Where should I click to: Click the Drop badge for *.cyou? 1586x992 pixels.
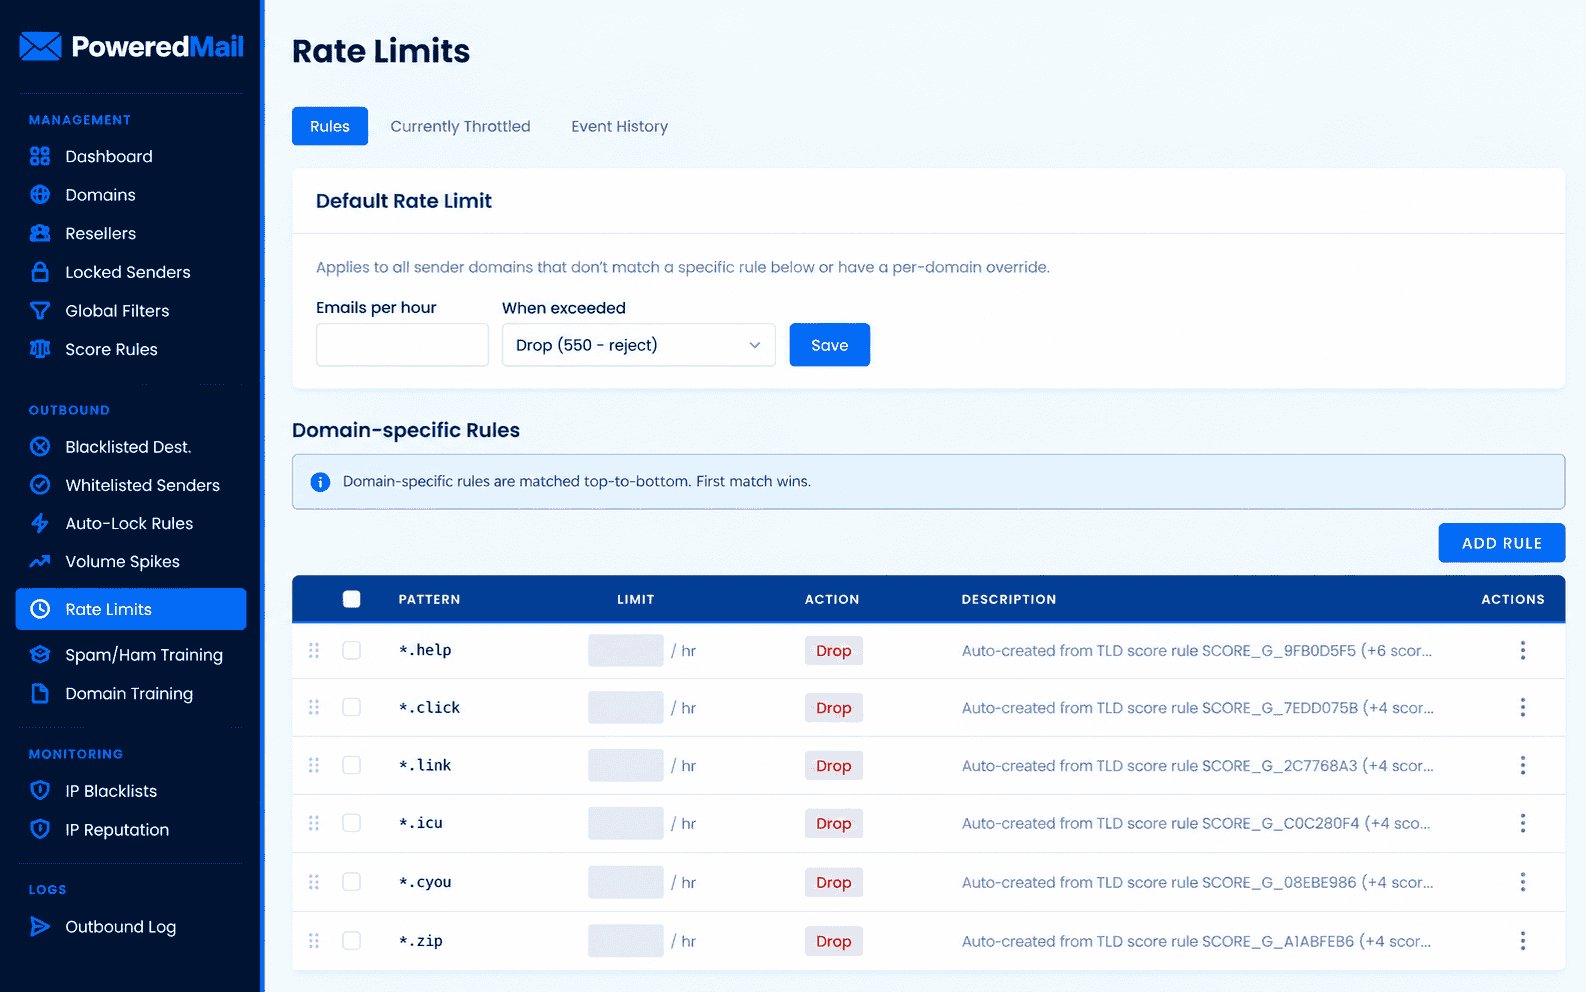pos(834,882)
